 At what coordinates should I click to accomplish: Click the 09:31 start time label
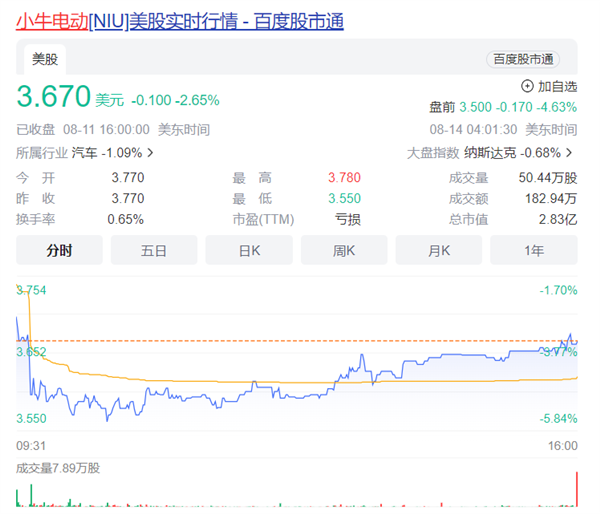(31, 445)
